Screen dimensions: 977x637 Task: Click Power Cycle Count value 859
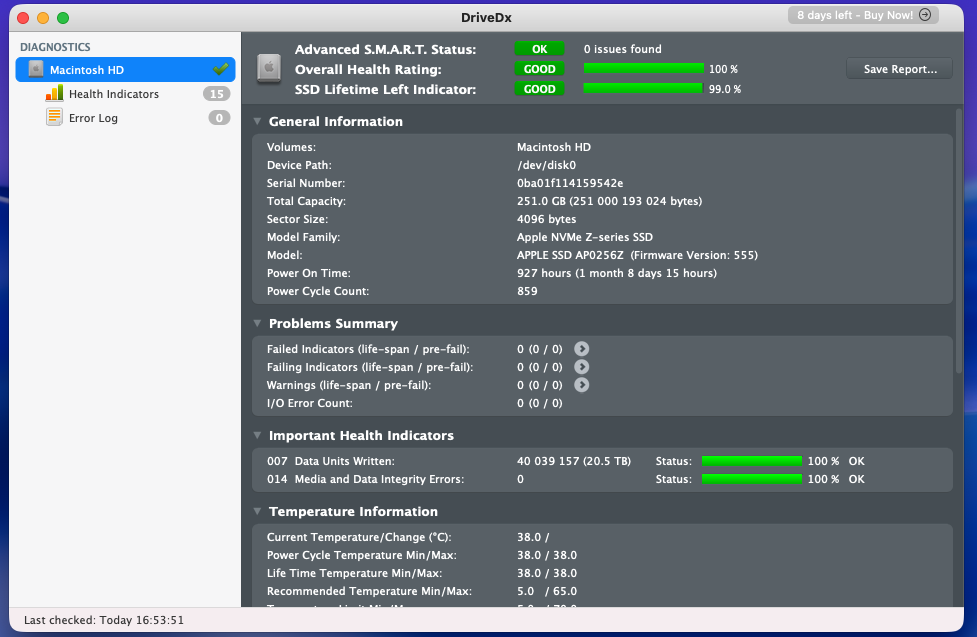[x=527, y=291]
